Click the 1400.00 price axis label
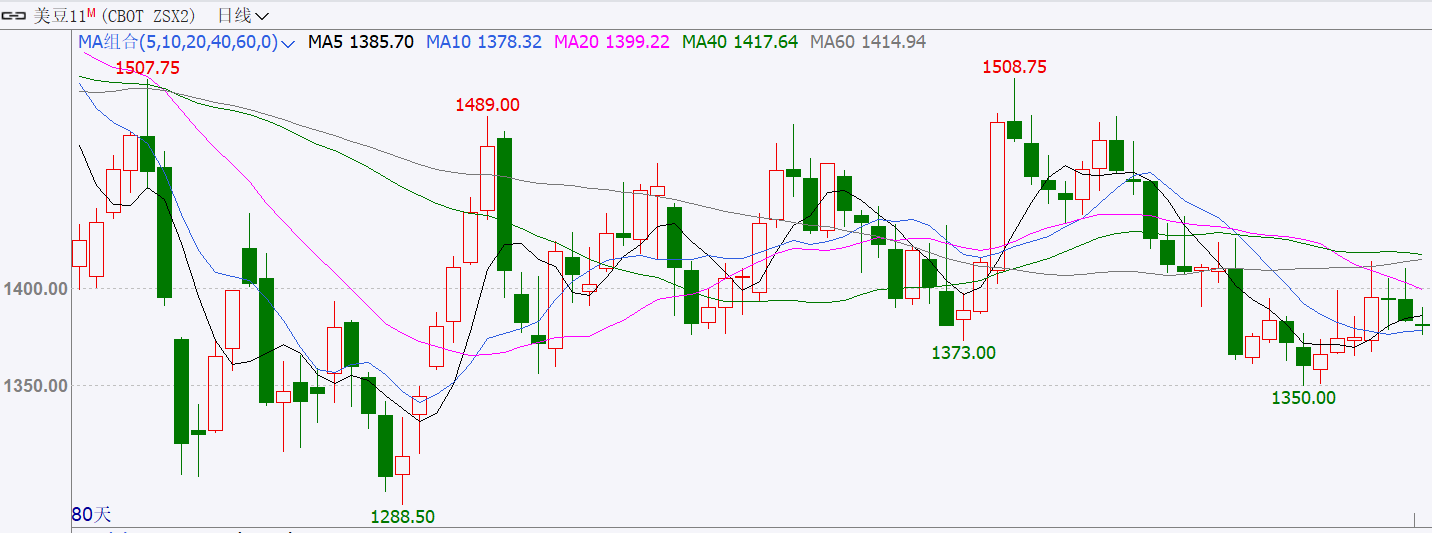This screenshot has width=1432, height=533. (35, 289)
